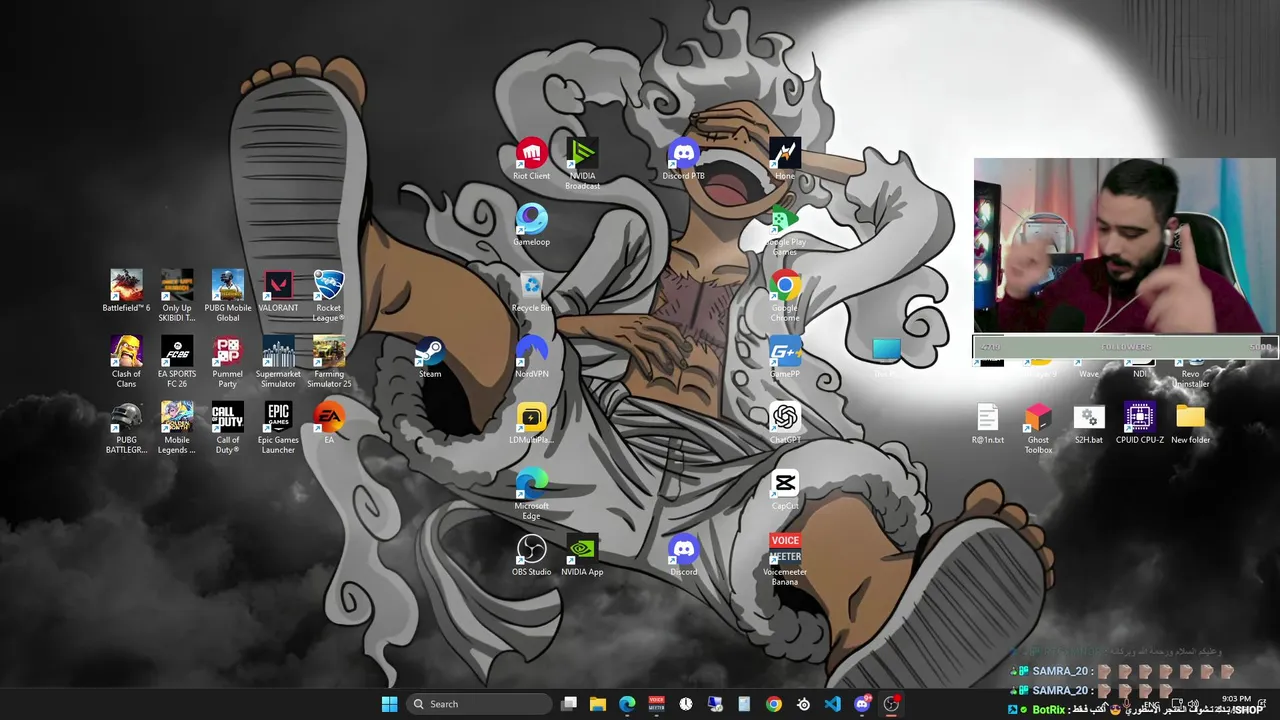The width and height of the screenshot is (1280, 720).
Task: Launch the Clash of Clans icon
Action: [126, 361]
